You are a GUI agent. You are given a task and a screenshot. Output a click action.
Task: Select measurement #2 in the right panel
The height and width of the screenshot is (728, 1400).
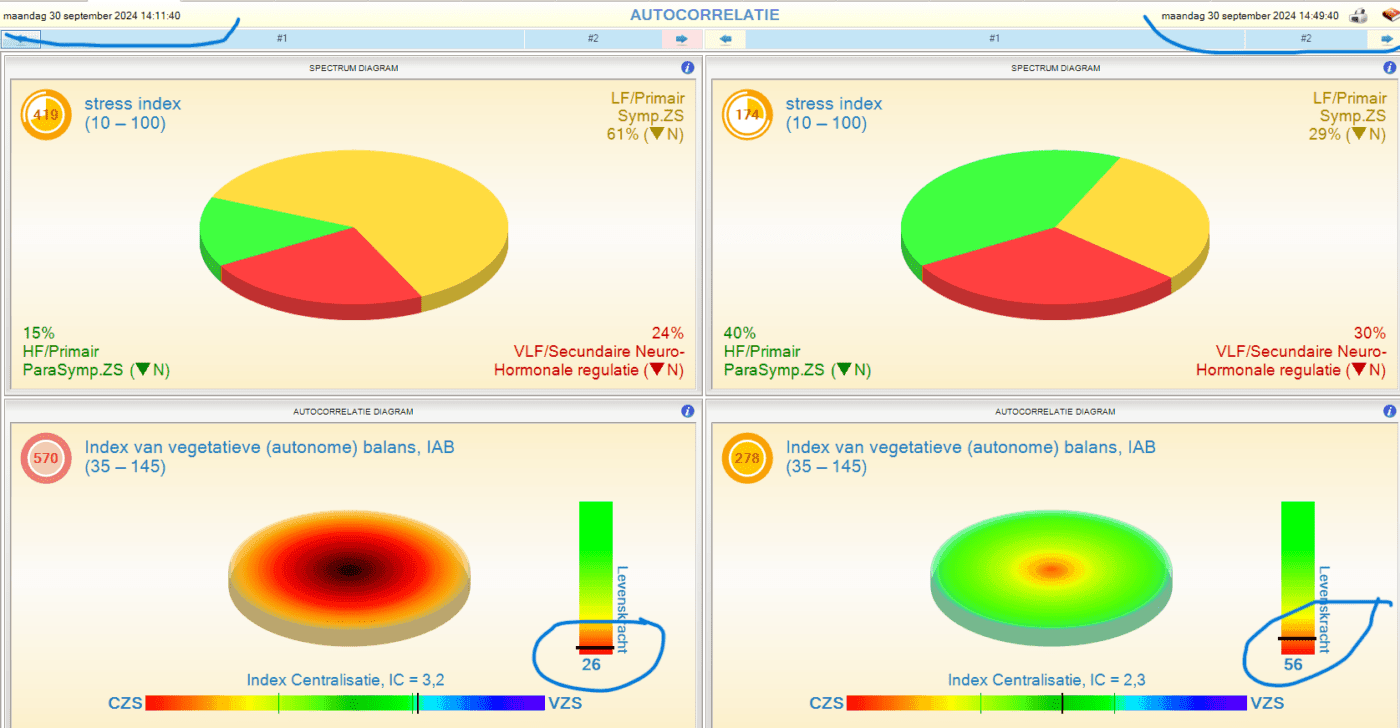tap(1306, 39)
